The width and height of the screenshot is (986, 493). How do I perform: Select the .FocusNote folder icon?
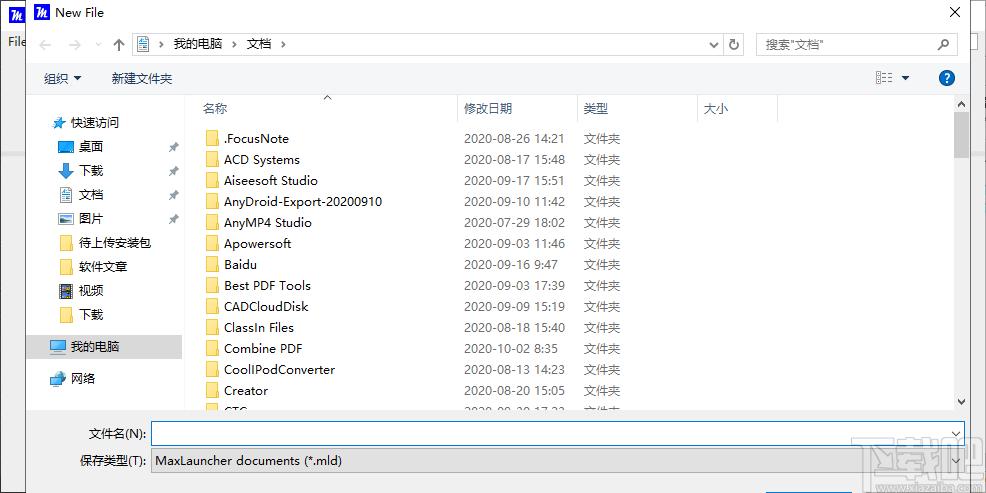(x=213, y=138)
